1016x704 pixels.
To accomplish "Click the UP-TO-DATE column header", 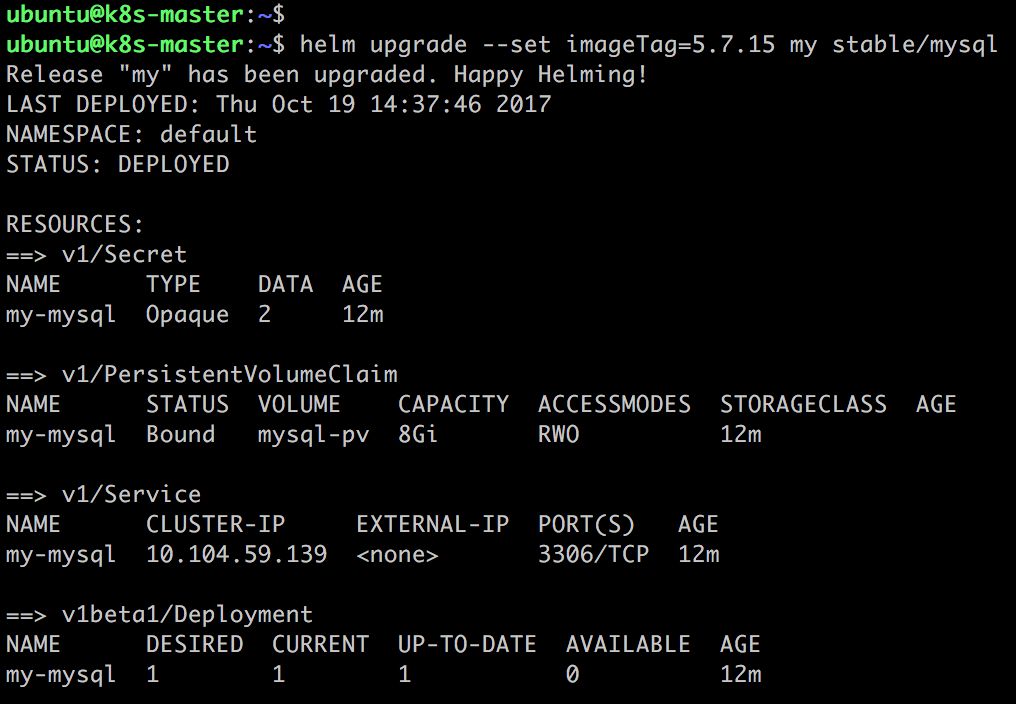I will [x=467, y=644].
